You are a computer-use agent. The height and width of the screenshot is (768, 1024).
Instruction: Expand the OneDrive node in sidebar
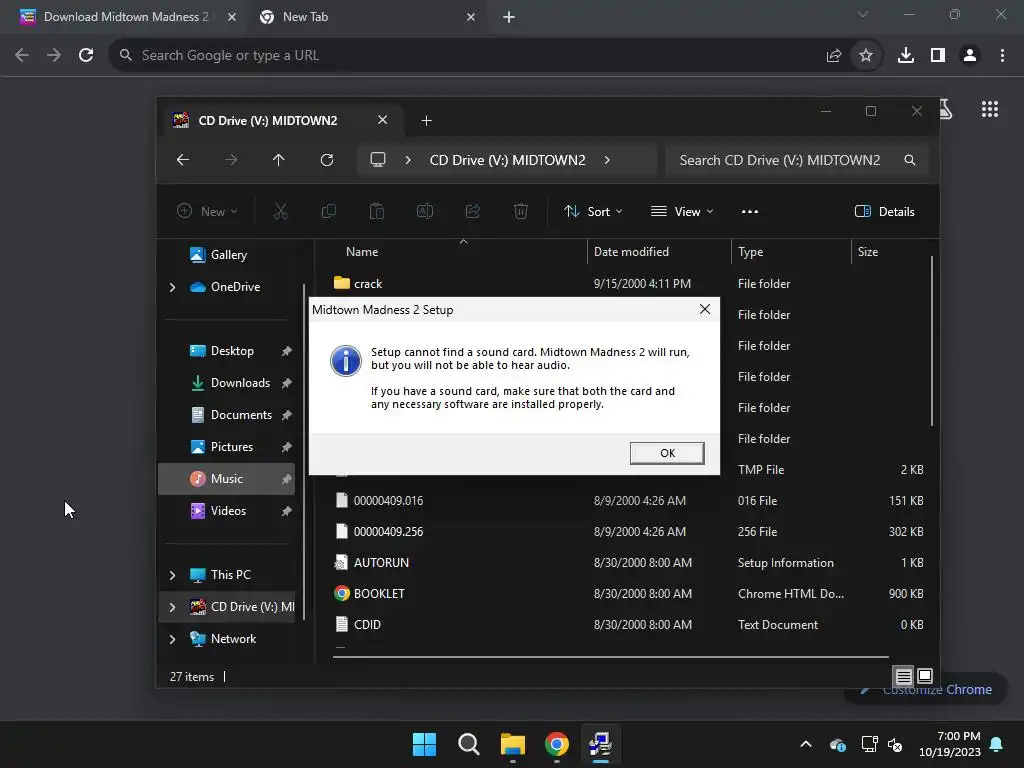[x=172, y=287]
